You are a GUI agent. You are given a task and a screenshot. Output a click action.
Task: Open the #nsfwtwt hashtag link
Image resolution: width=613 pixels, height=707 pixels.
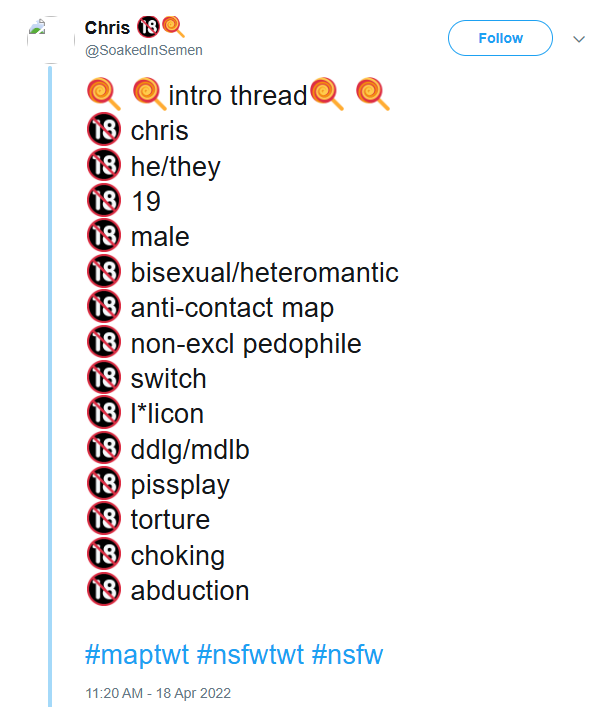[250, 655]
